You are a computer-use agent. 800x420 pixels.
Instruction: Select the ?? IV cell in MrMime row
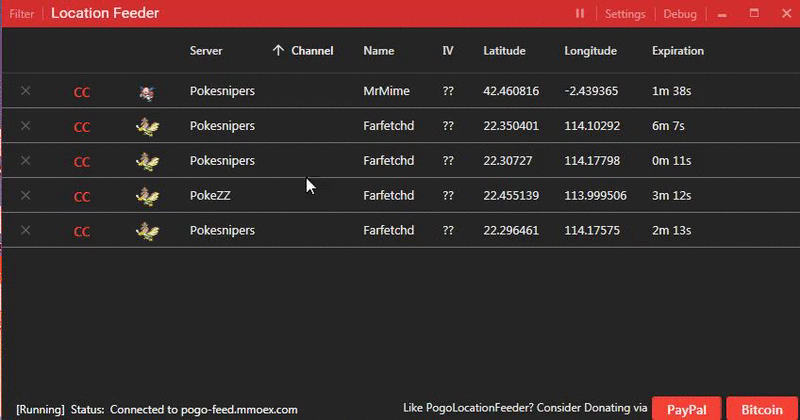[448, 91]
